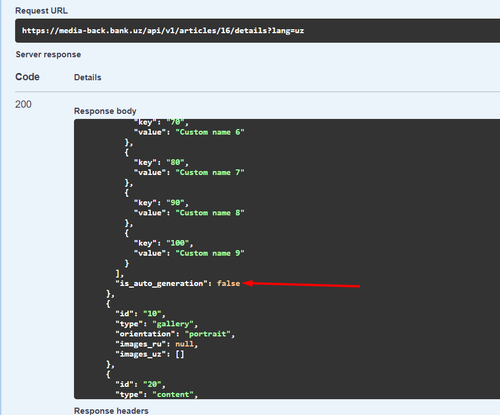Click the "Server response" heading
500x415 pixels.
click(48, 54)
